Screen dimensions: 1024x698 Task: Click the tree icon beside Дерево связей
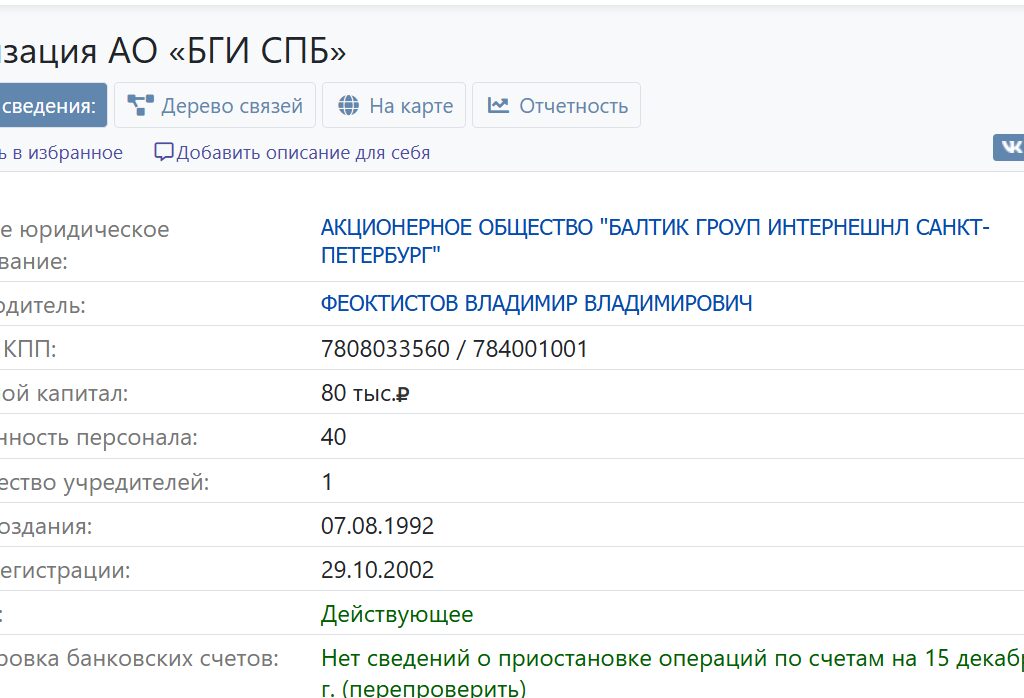tap(140, 105)
